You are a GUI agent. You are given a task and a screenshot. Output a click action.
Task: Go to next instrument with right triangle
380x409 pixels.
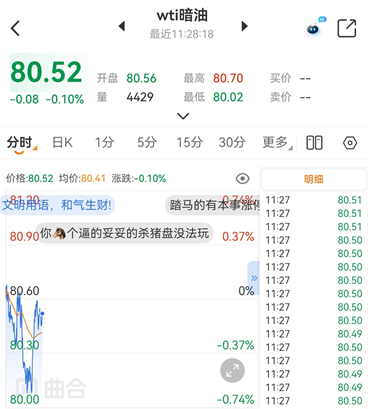click(x=244, y=26)
